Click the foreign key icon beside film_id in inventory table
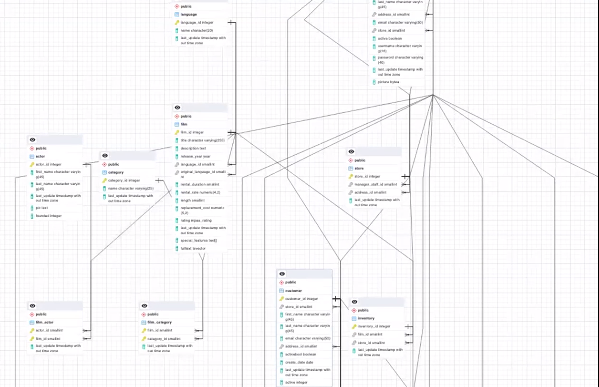 point(354,335)
